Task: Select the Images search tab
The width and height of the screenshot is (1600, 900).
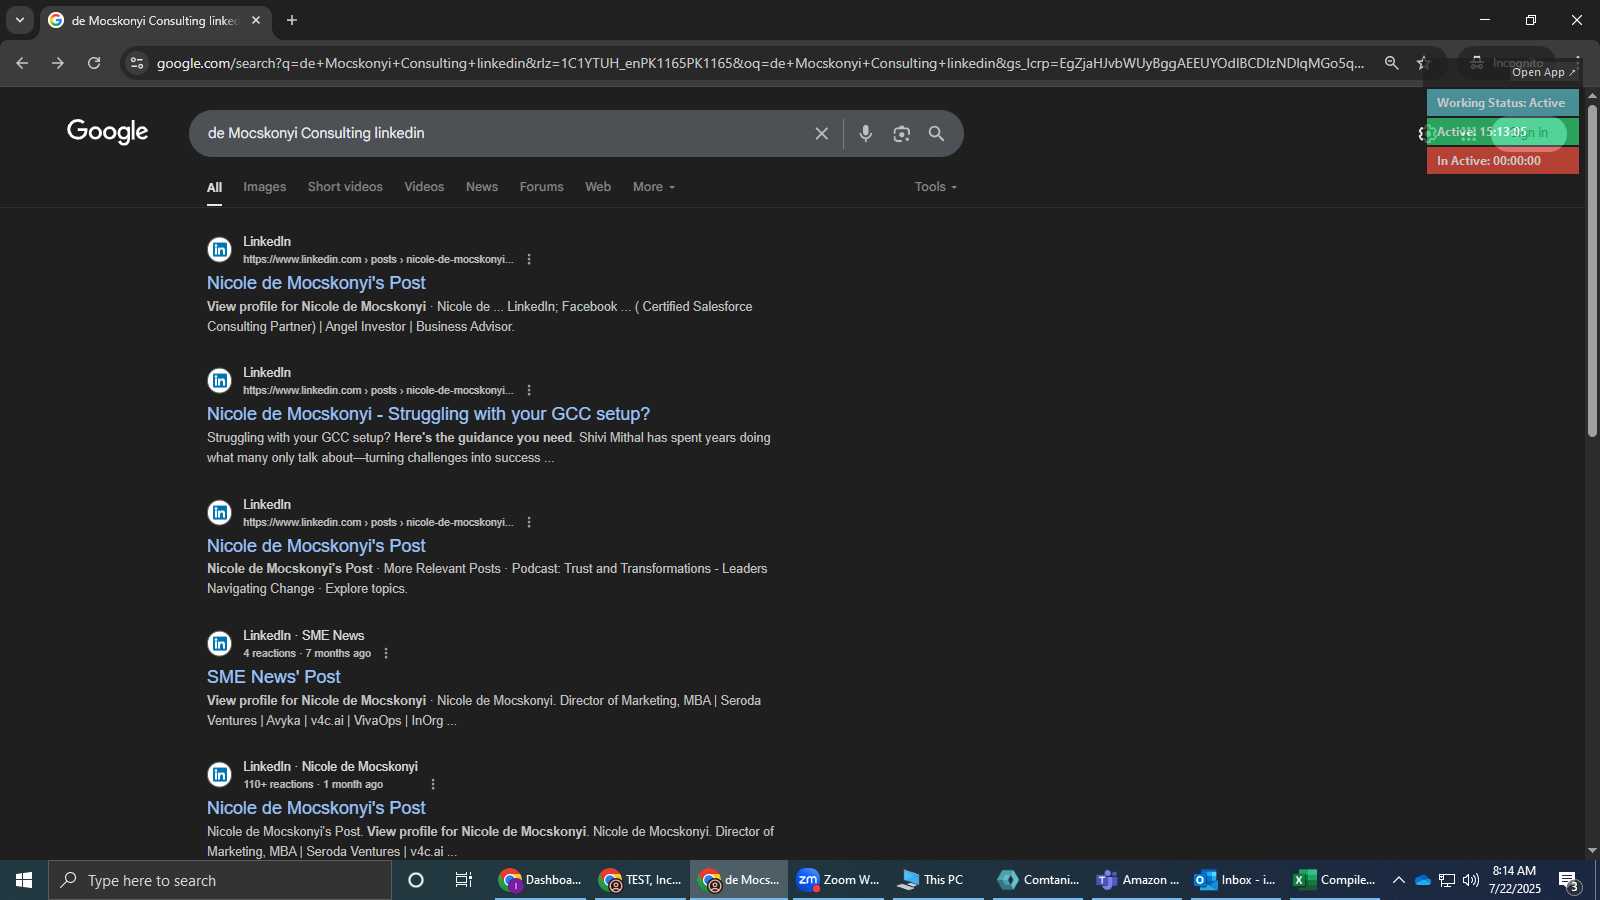Action: point(264,187)
